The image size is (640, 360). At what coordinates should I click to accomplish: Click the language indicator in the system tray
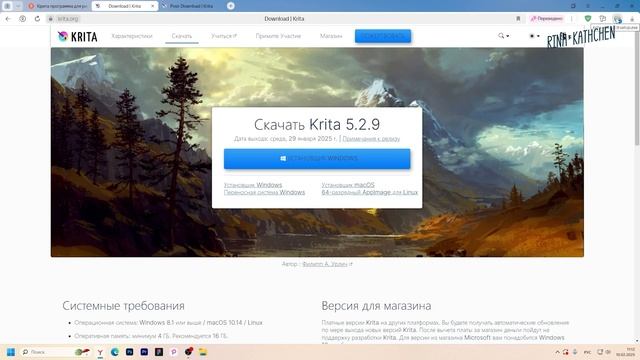587,352
